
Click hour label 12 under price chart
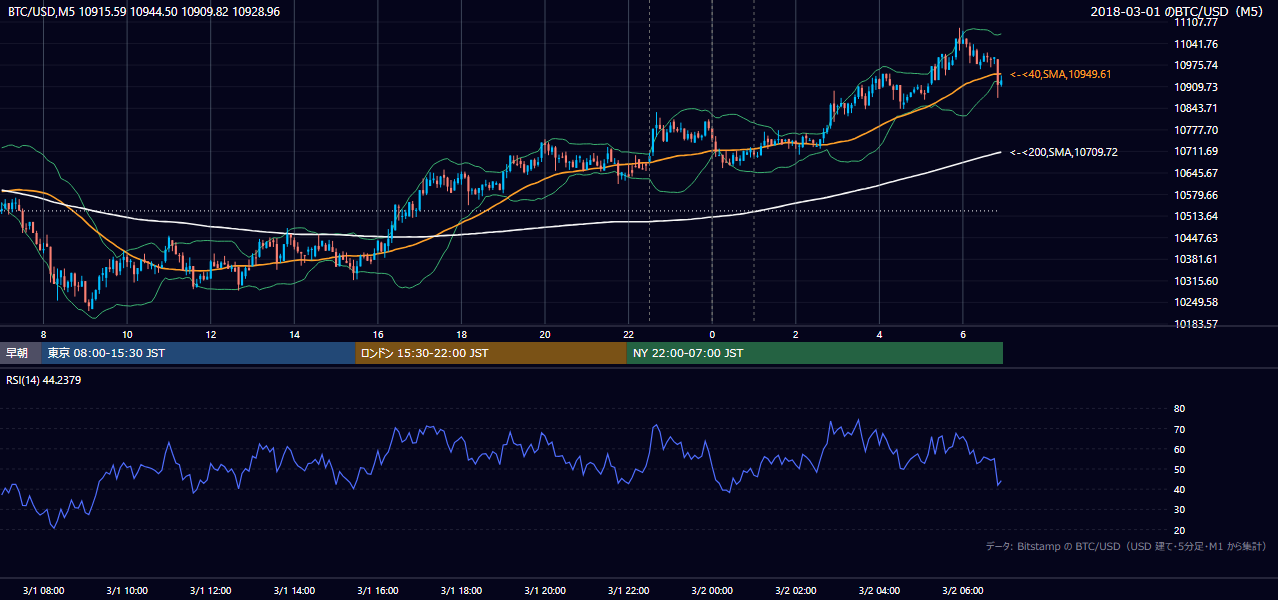coord(210,334)
